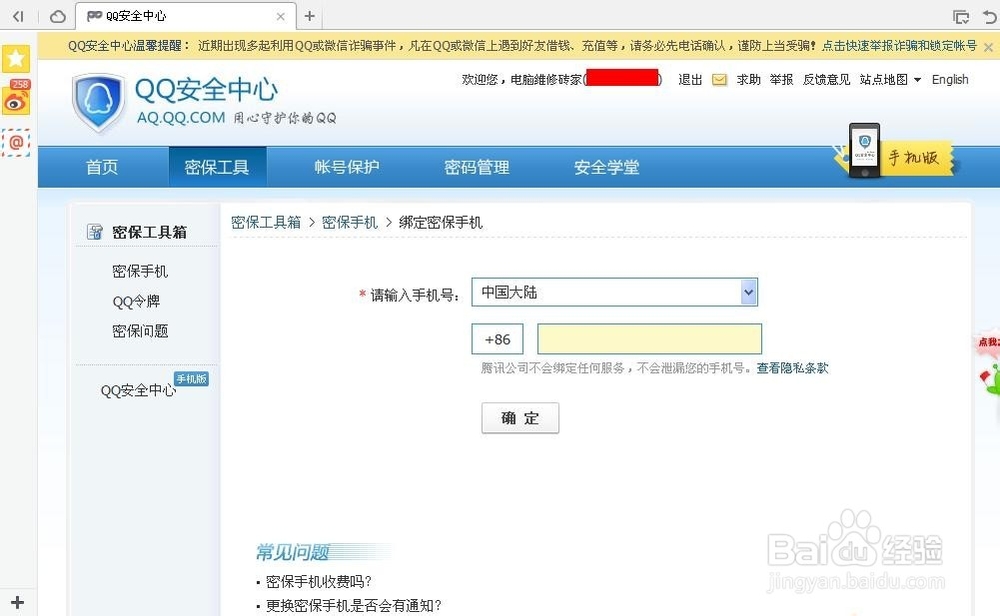Click 密保工具箱 breadcrumb link
Viewport: 1000px width, 616px height.
pos(266,223)
